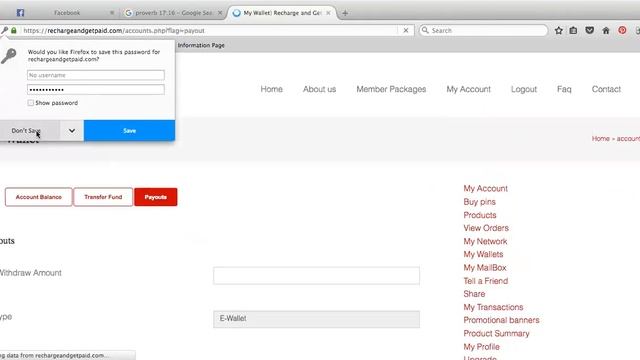This screenshot has height=360, width=640.
Task: Open My Account in top navigation
Action: pyautogui.click(x=469, y=89)
